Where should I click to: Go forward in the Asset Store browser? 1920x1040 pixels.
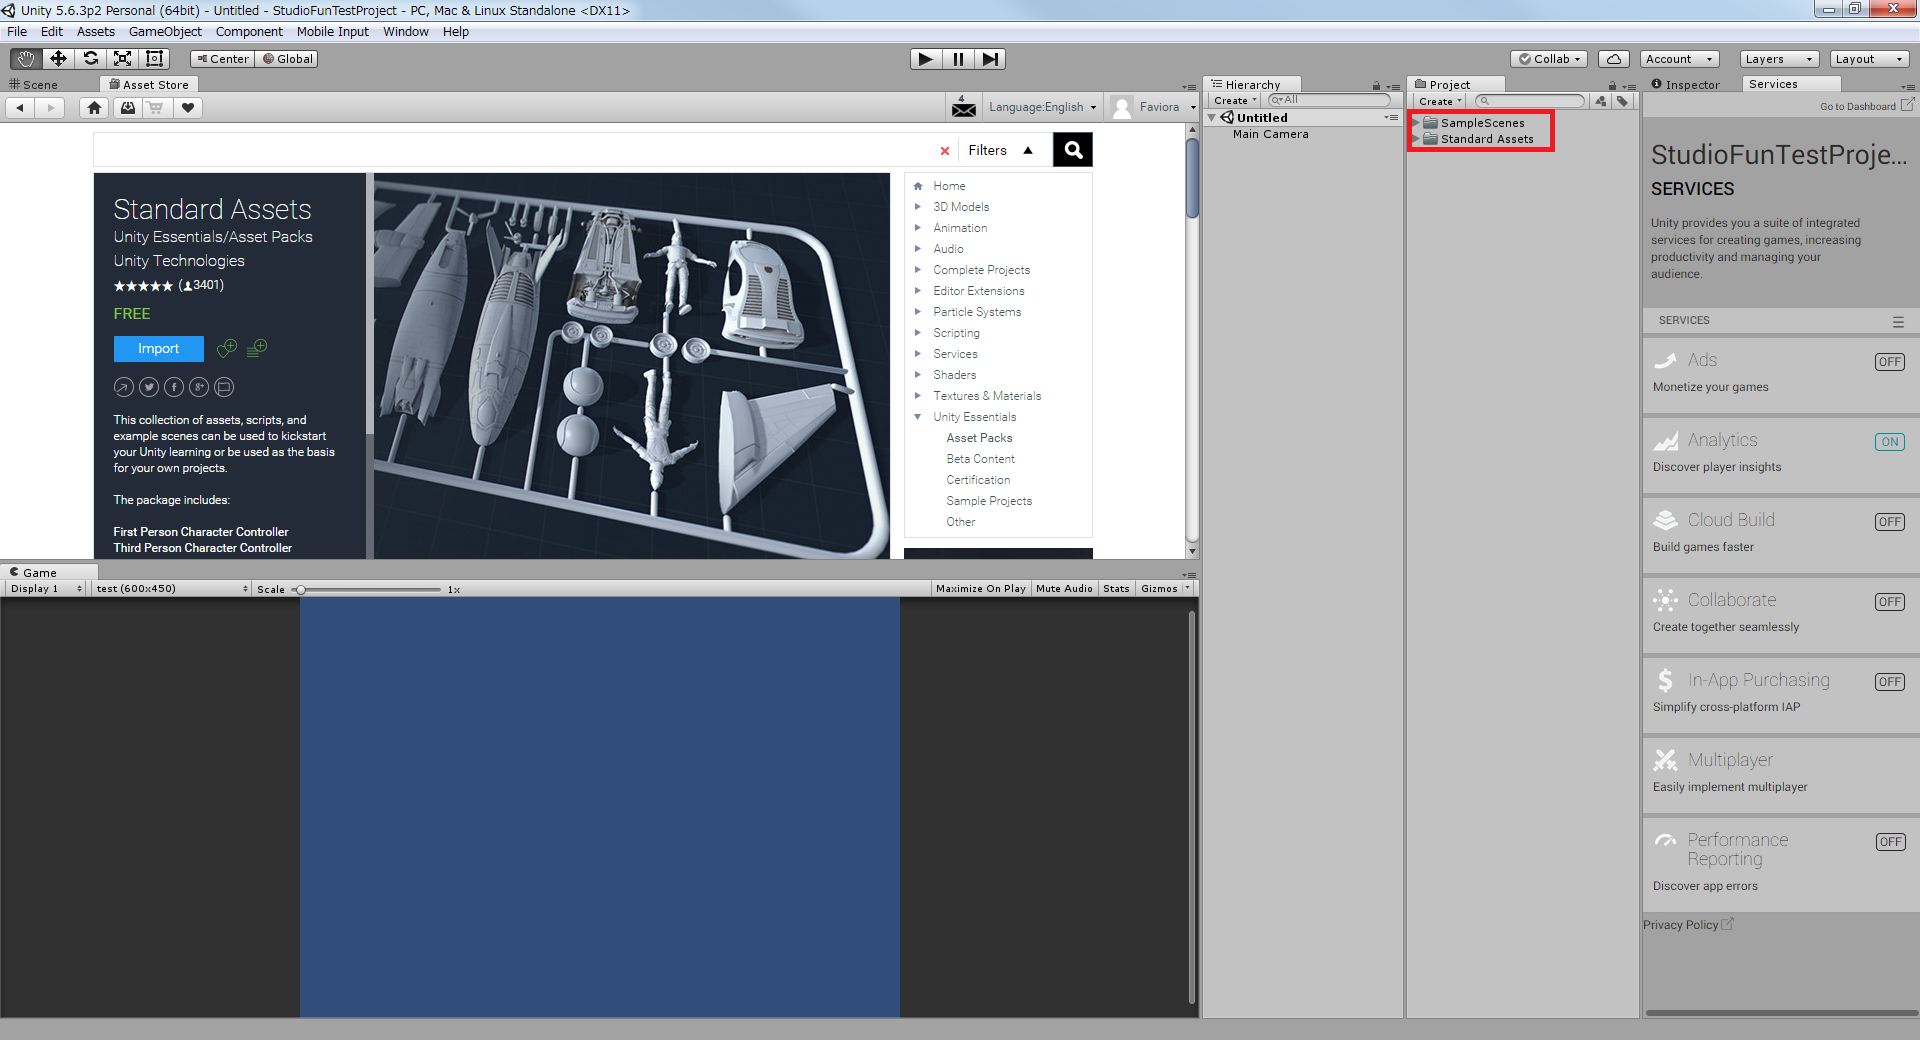50,108
